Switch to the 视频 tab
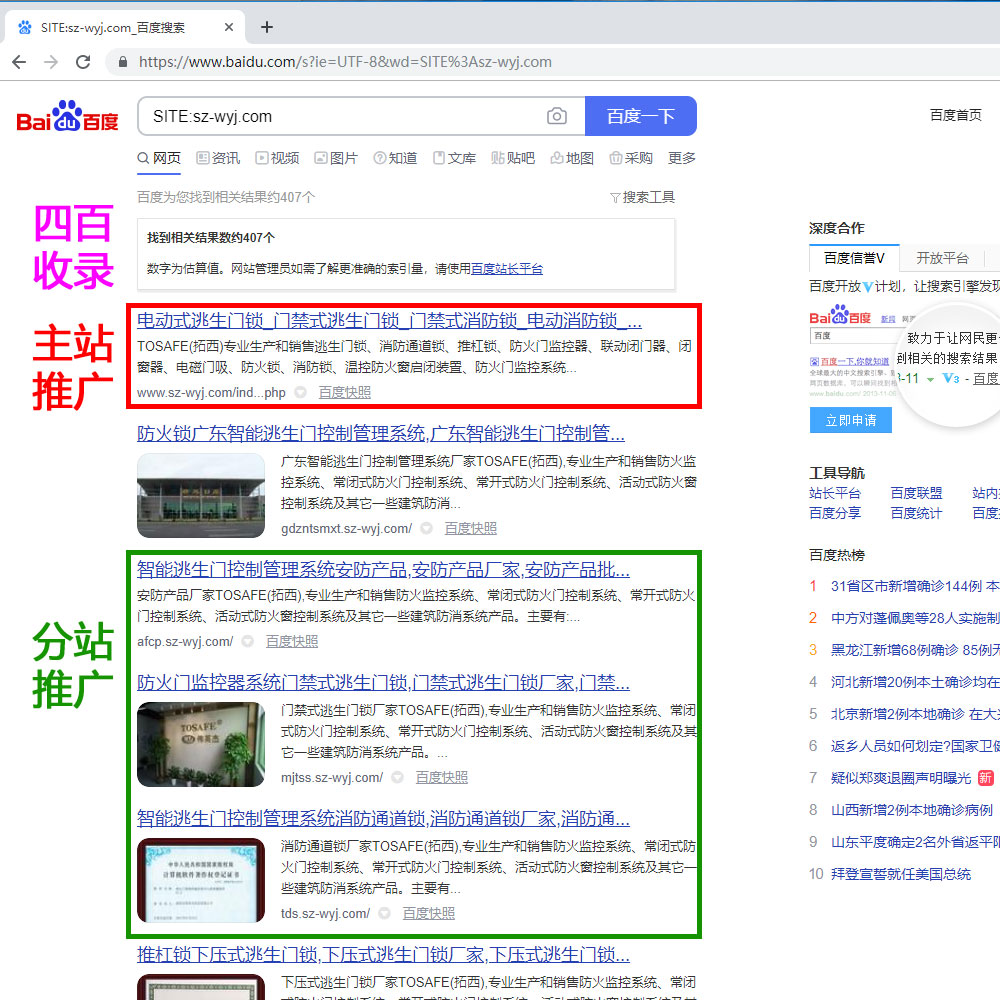This screenshot has width=1000, height=1000. (277, 158)
